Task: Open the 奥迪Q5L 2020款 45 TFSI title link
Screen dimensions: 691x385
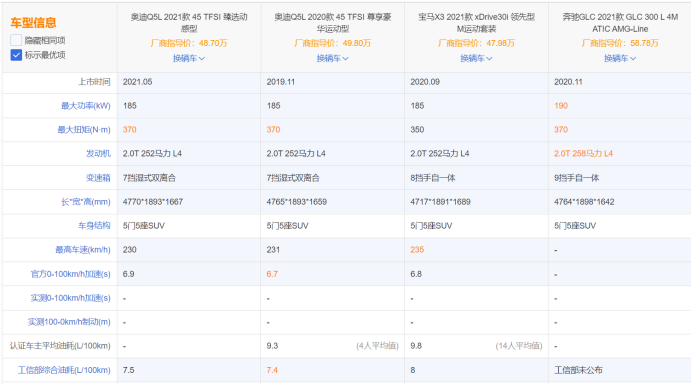Action: point(332,23)
